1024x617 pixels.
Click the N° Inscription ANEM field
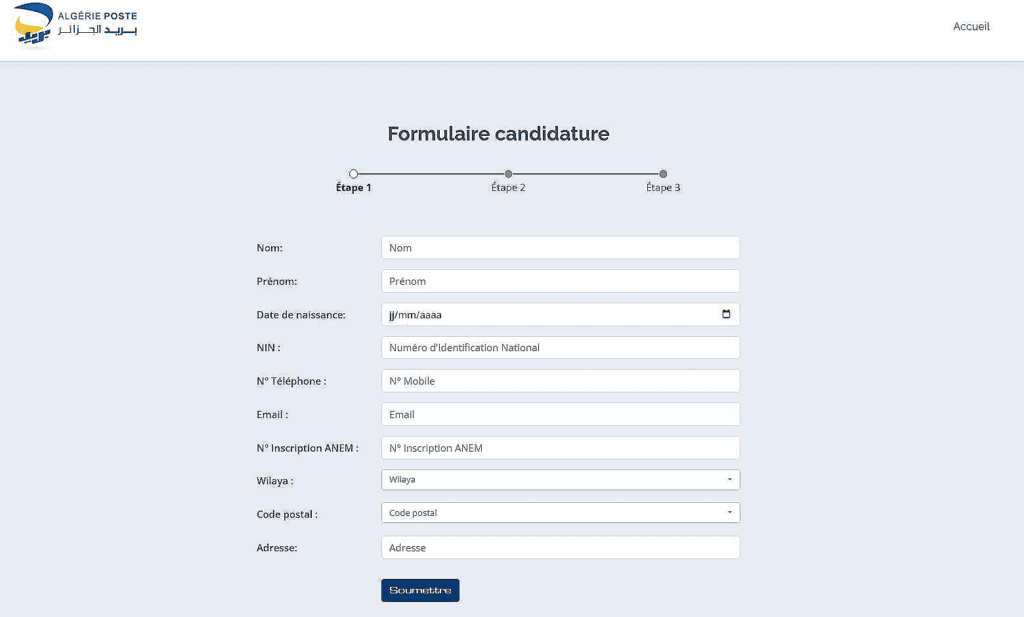[560, 448]
